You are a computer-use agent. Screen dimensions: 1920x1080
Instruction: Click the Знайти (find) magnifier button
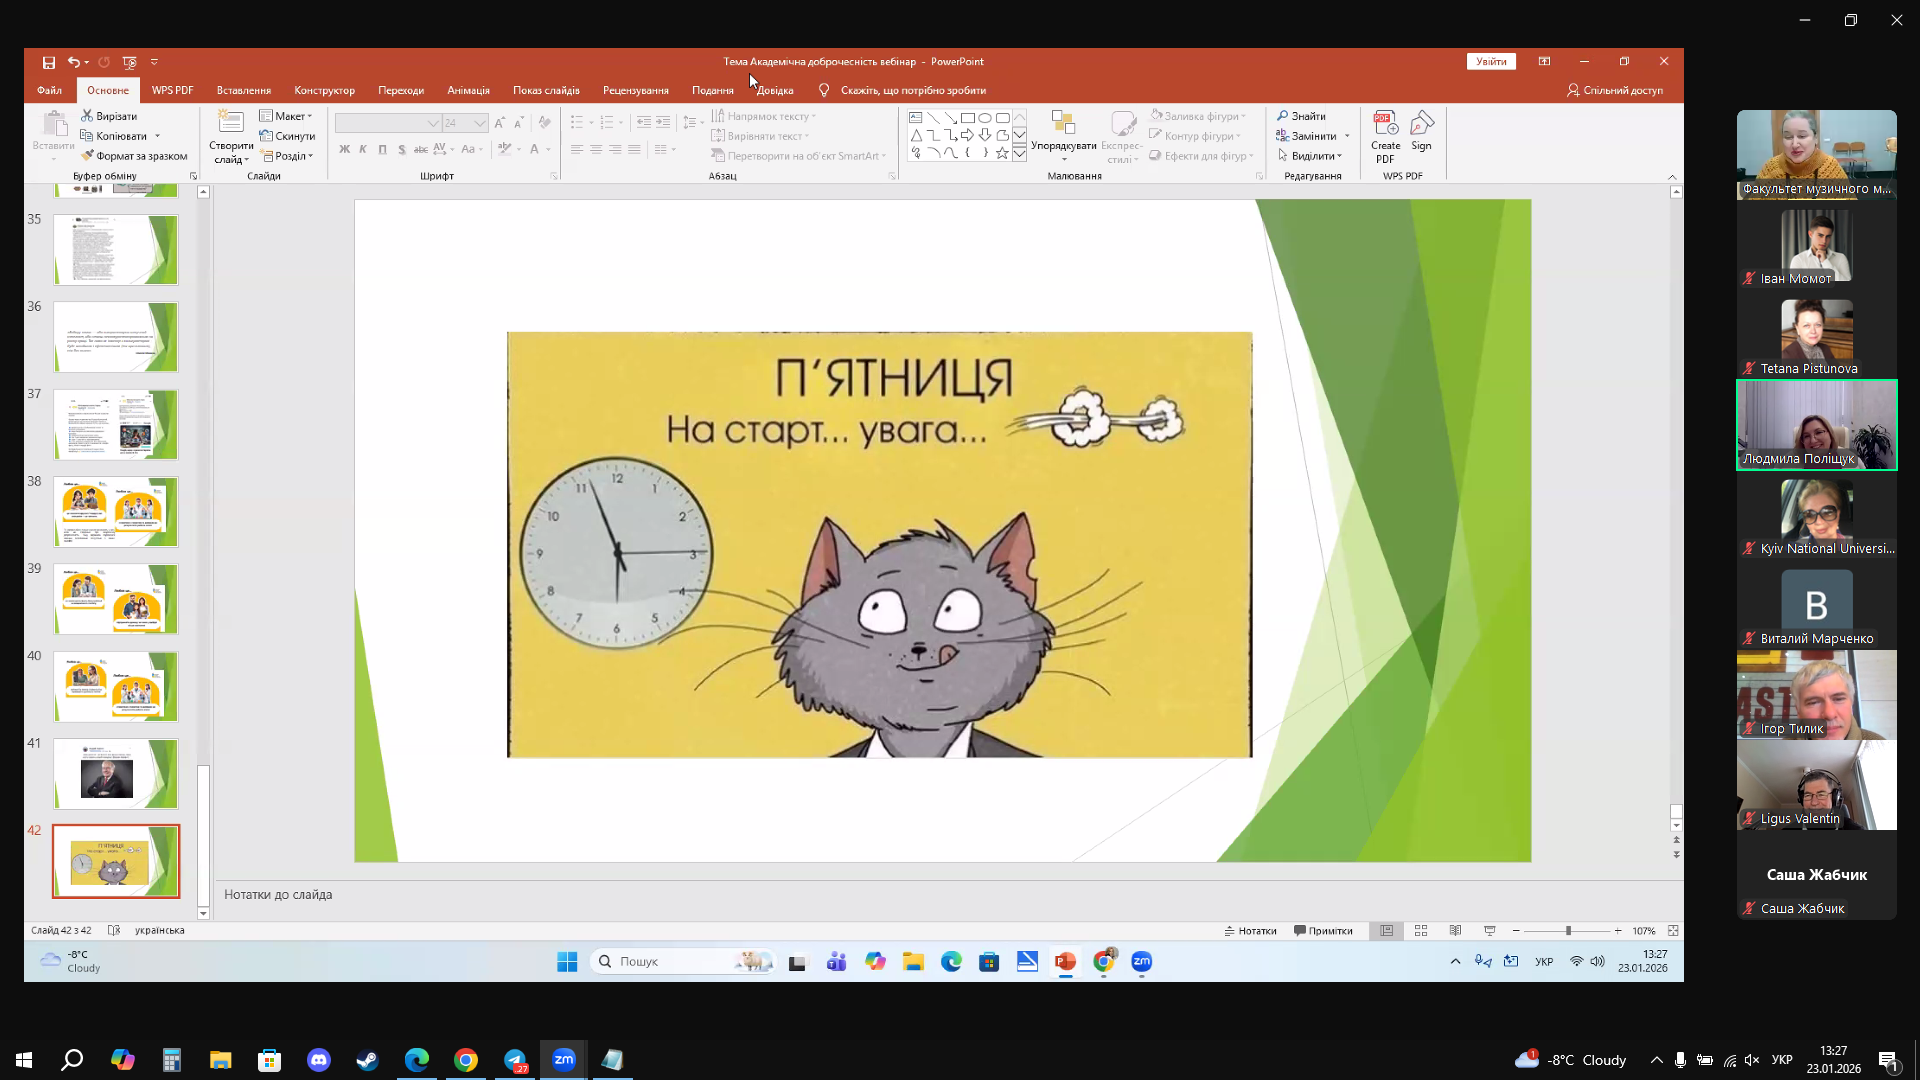click(1301, 116)
